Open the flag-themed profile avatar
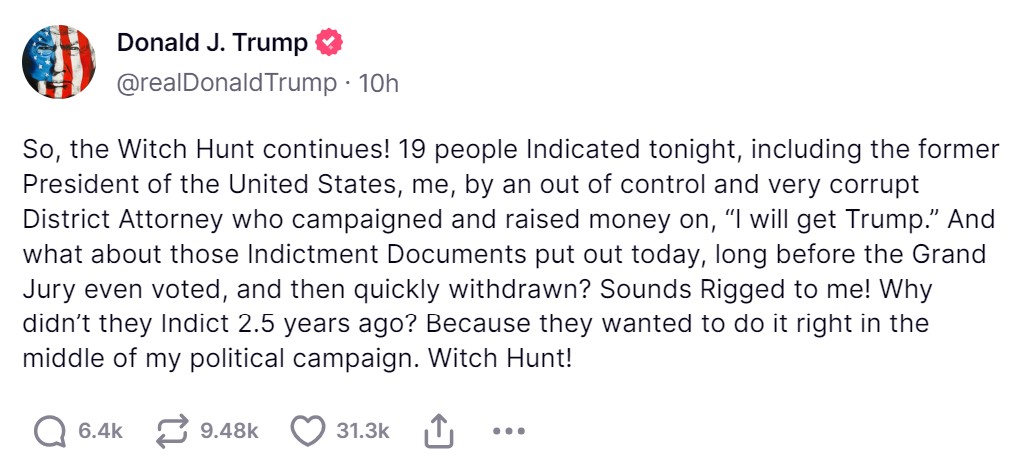Screen dimensions: 1025x474 click(59, 62)
